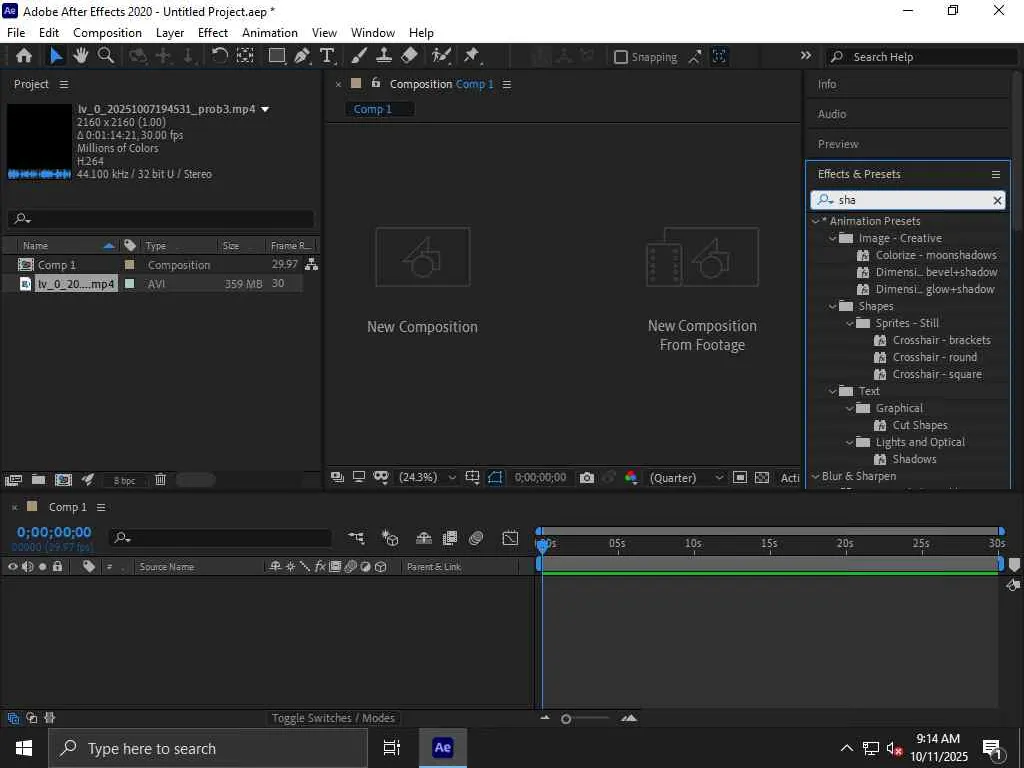Screen dimensions: 1024x768
Task: Click the timeline zoom slider handle
Action: [566, 718]
